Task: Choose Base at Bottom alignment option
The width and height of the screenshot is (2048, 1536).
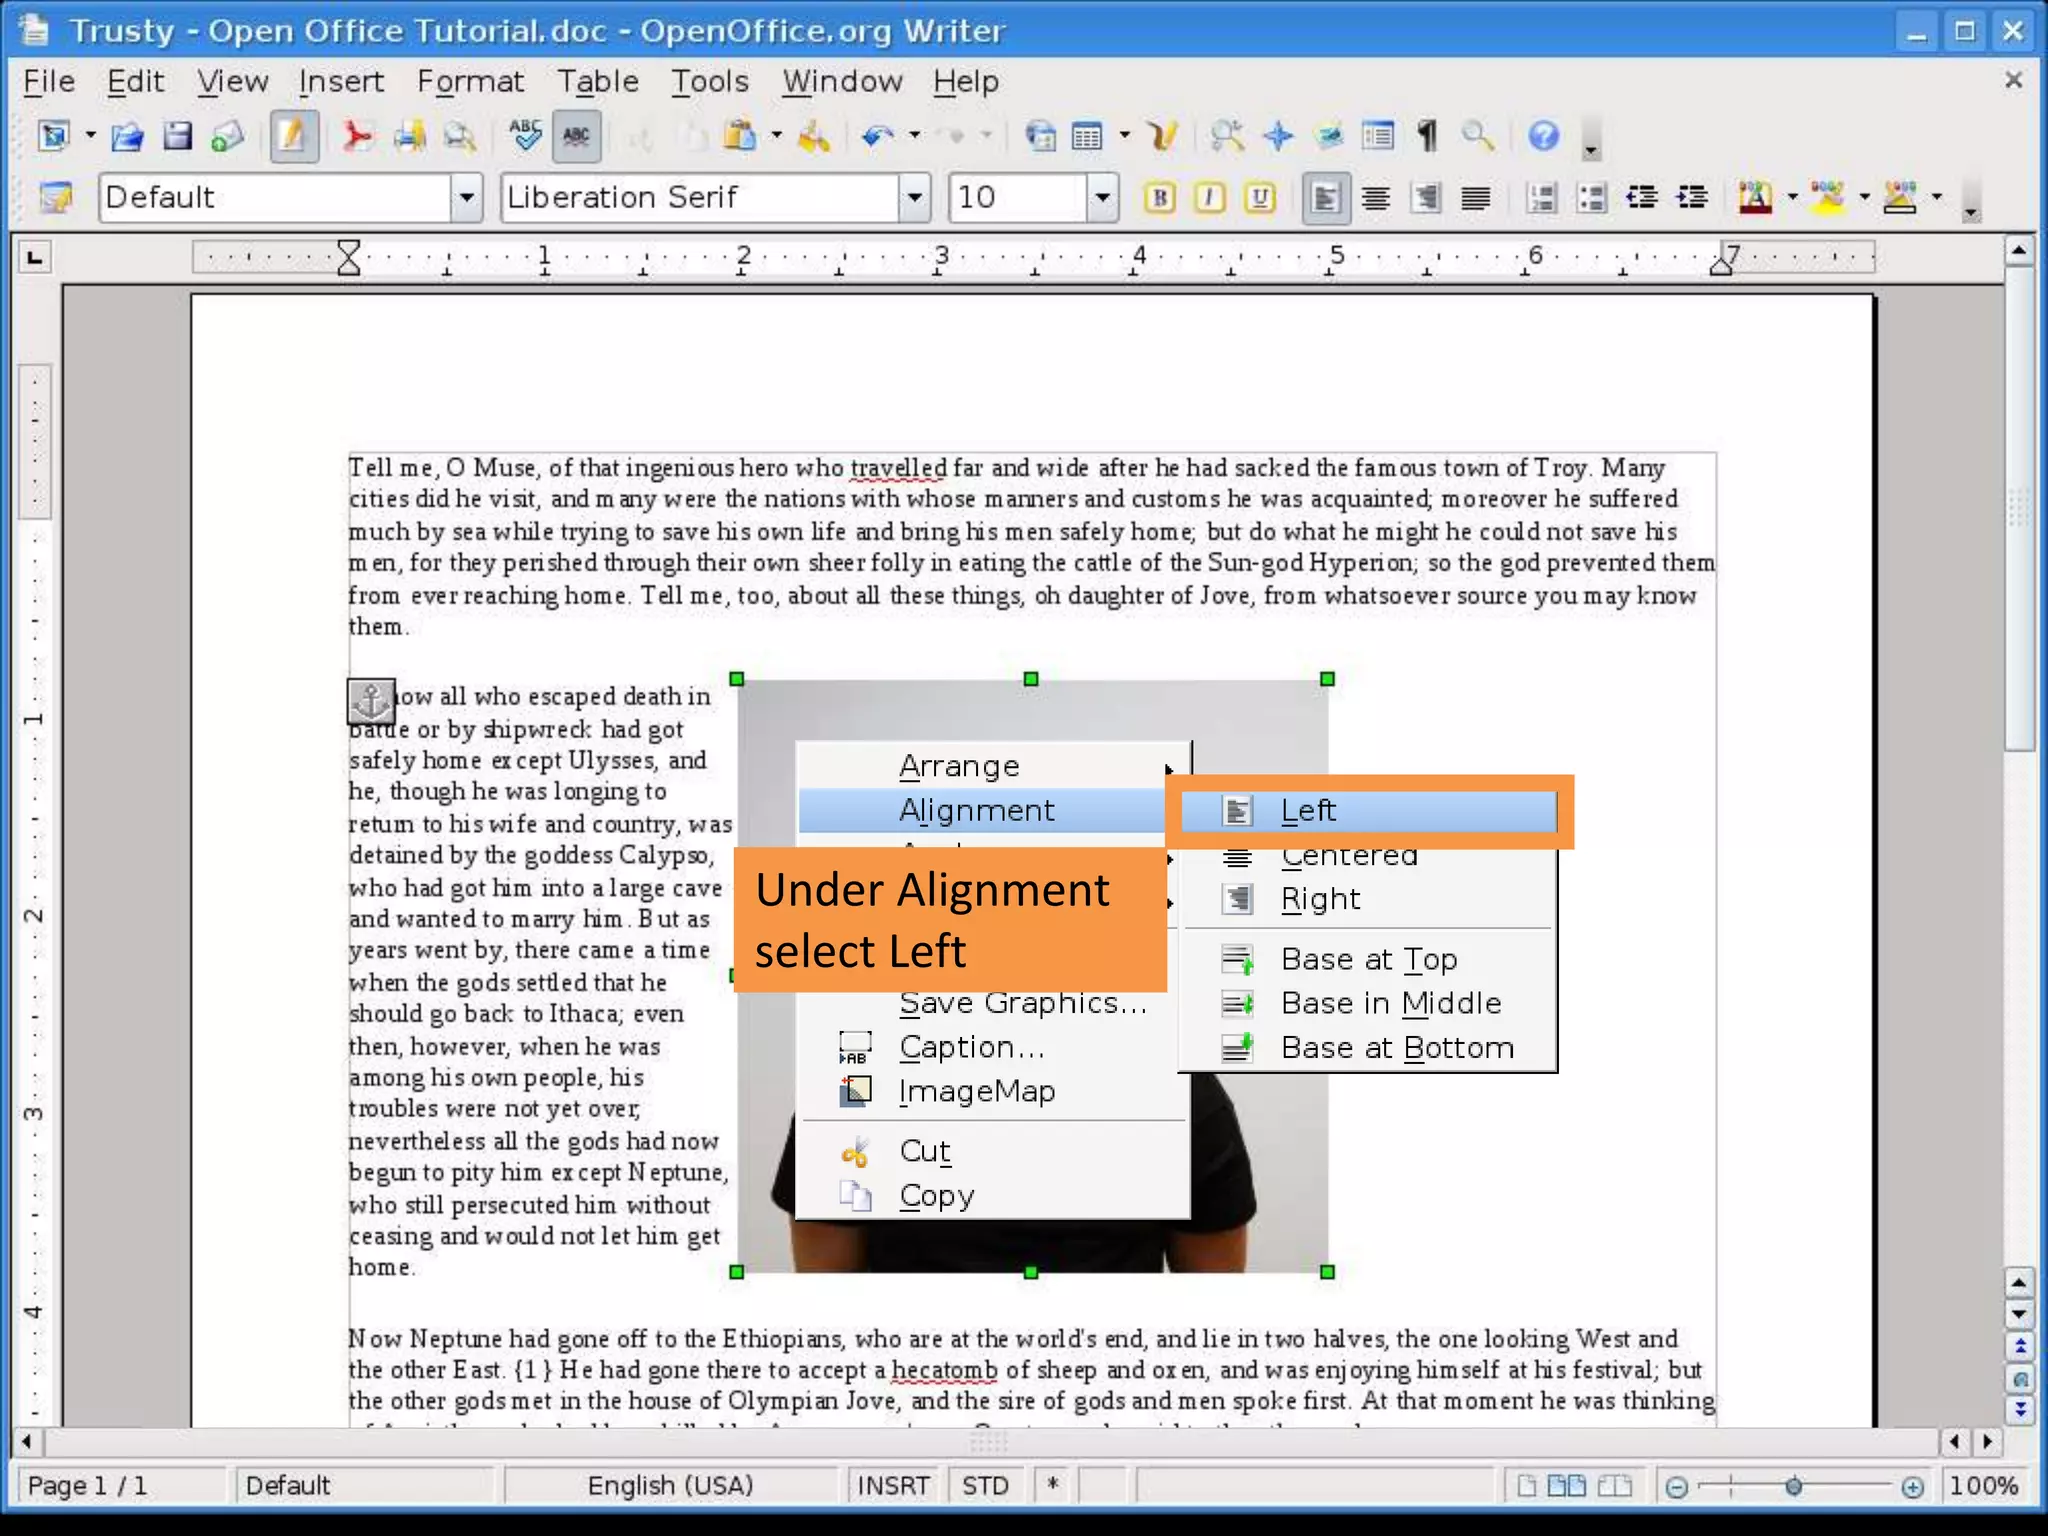Action: coord(1396,1048)
